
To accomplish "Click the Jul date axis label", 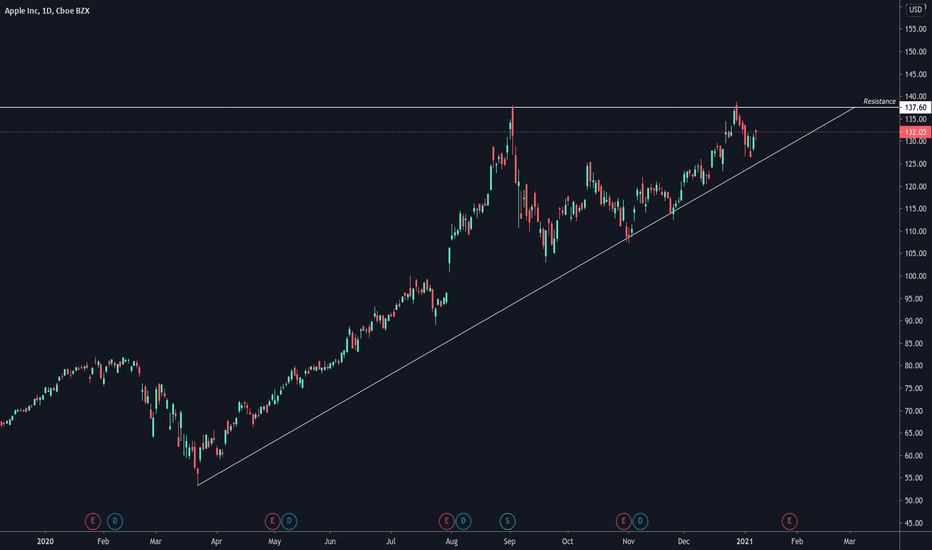I will coord(391,541).
